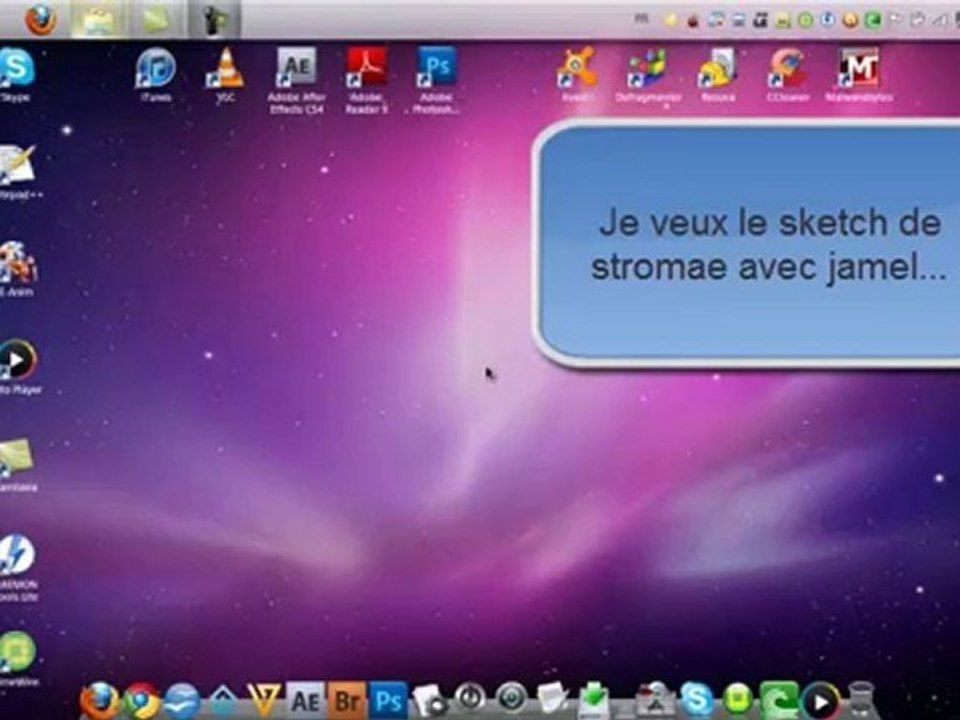
Task: Open DAEMON Tools Lite desktop shortcut
Action: coord(17,568)
